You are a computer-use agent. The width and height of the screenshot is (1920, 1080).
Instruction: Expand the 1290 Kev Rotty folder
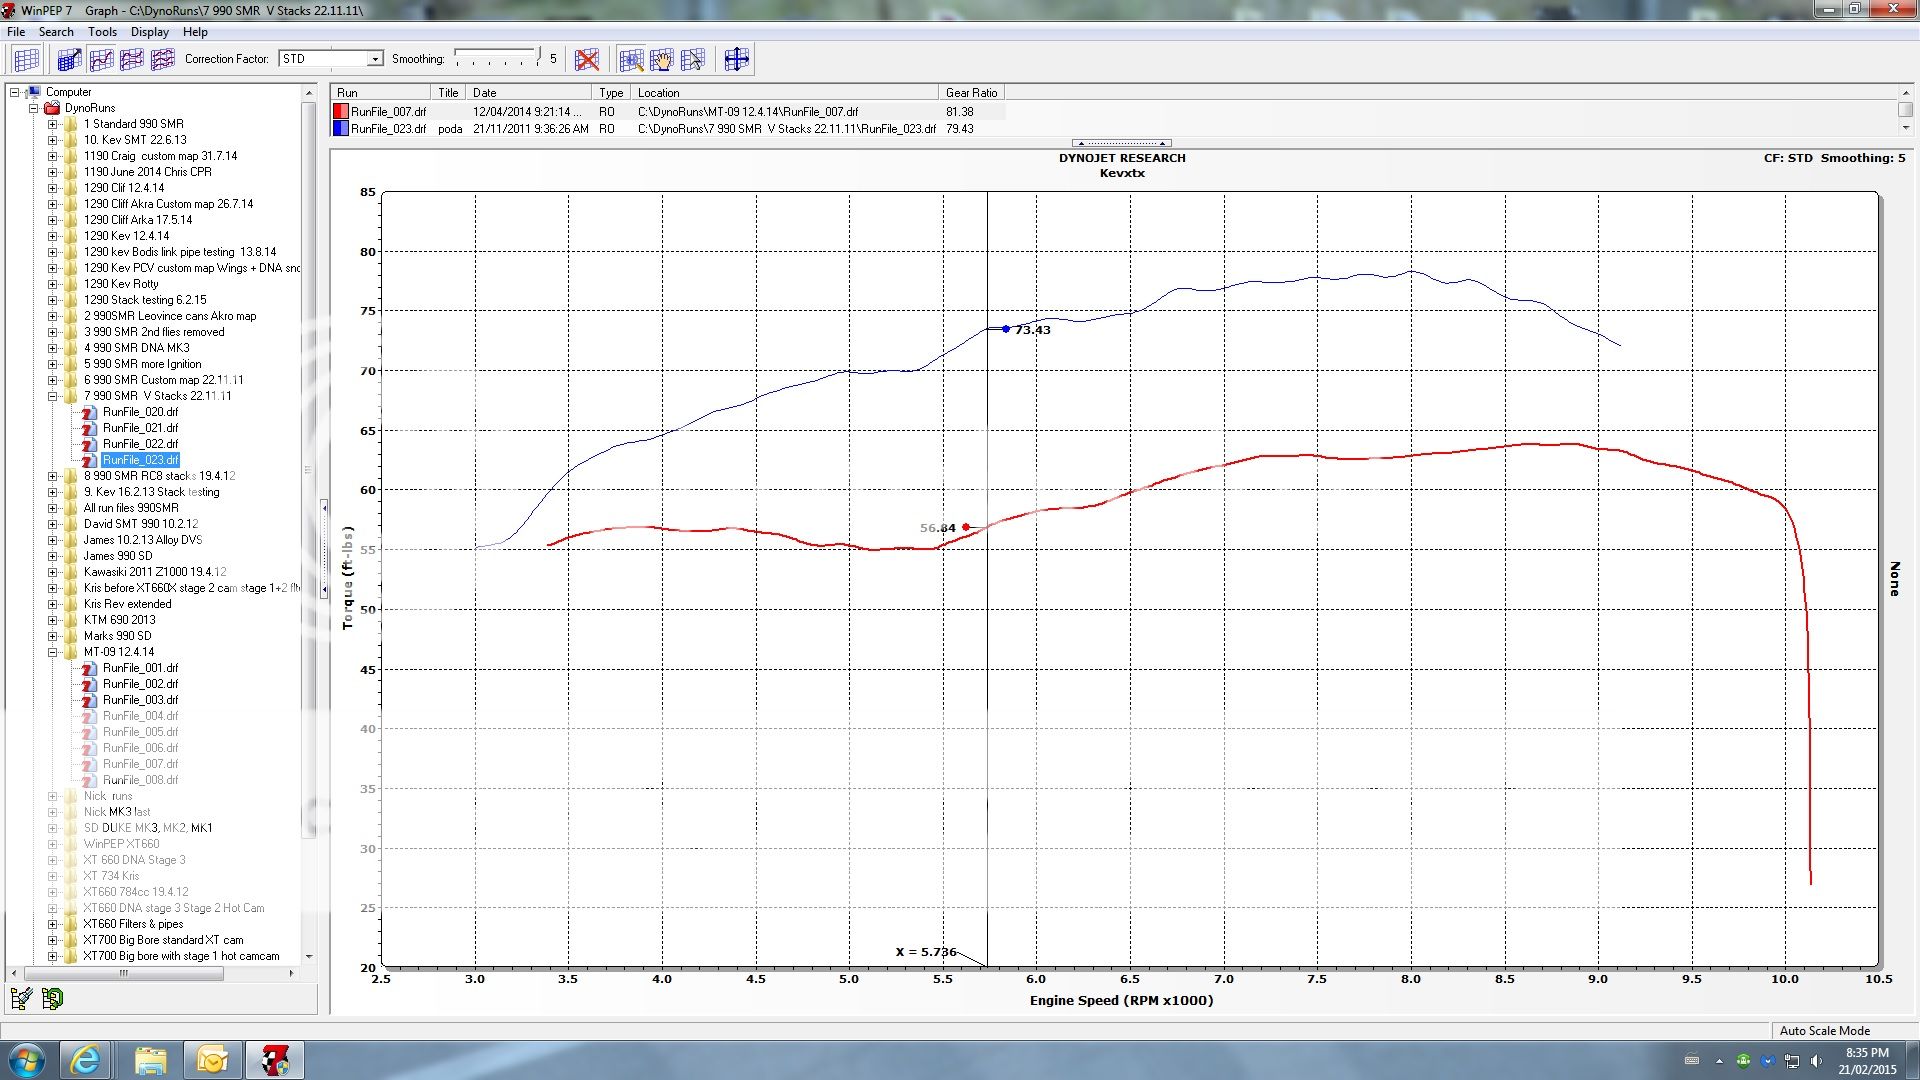(53, 284)
